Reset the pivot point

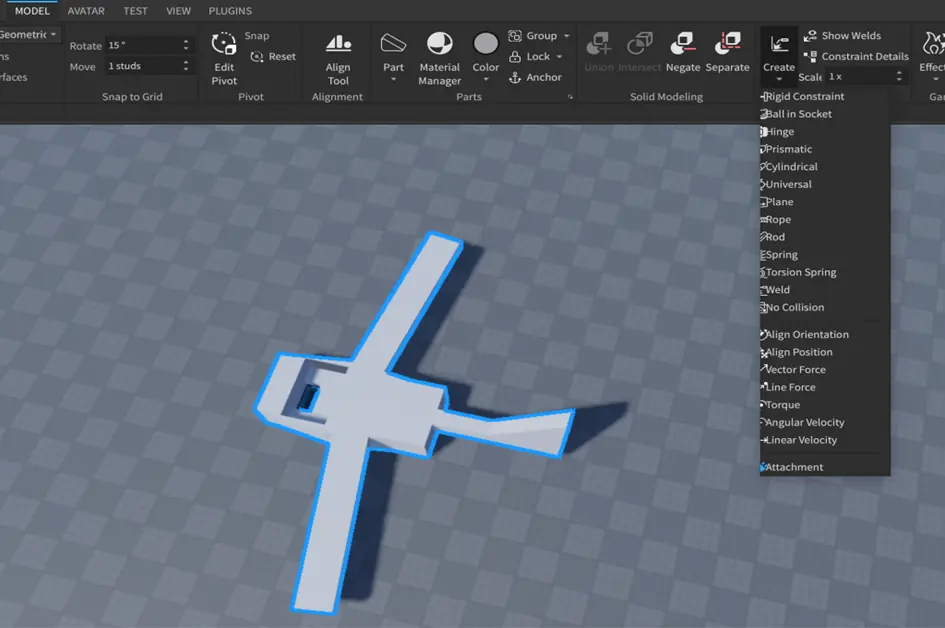pos(273,57)
